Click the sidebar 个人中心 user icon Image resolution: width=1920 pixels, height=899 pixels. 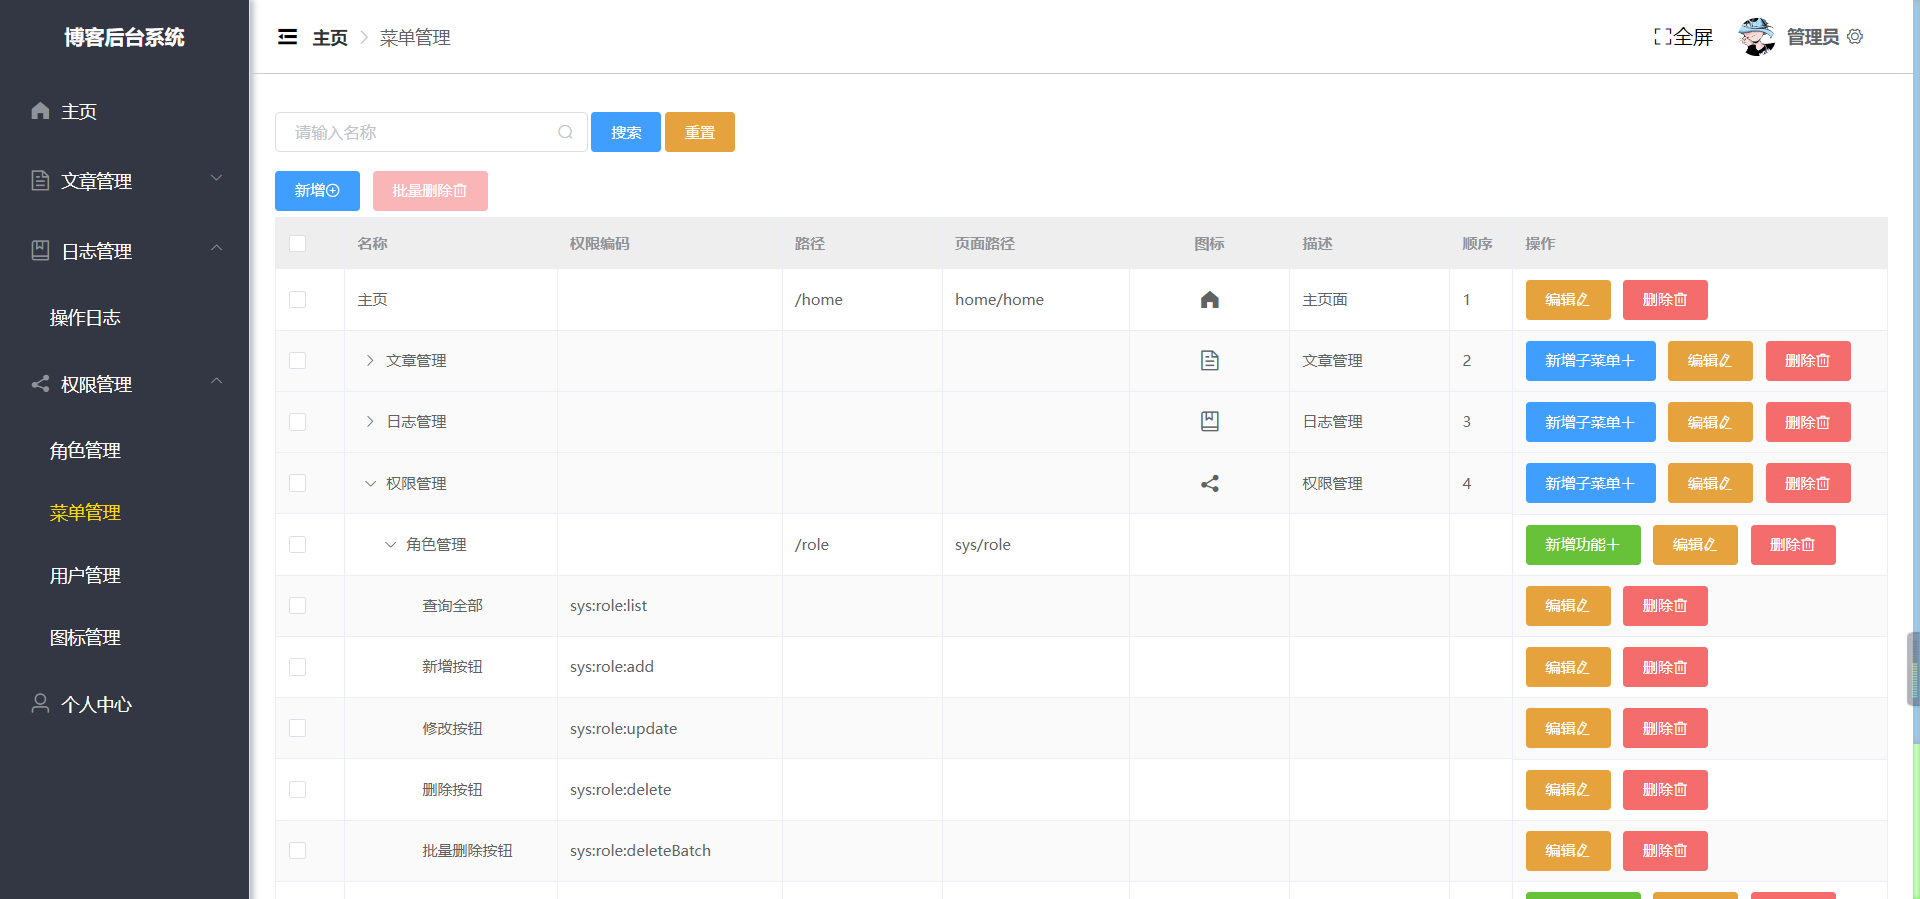[x=40, y=704]
